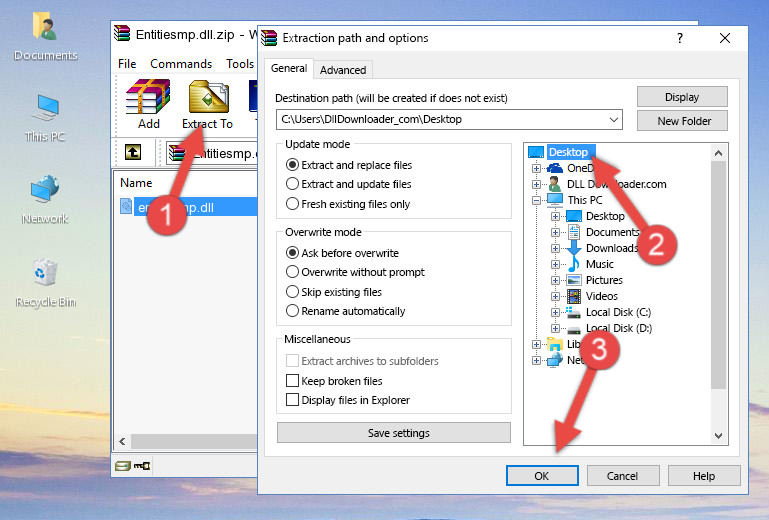Open the Destination path dropdown arrow
769x520 pixels.
pos(614,120)
